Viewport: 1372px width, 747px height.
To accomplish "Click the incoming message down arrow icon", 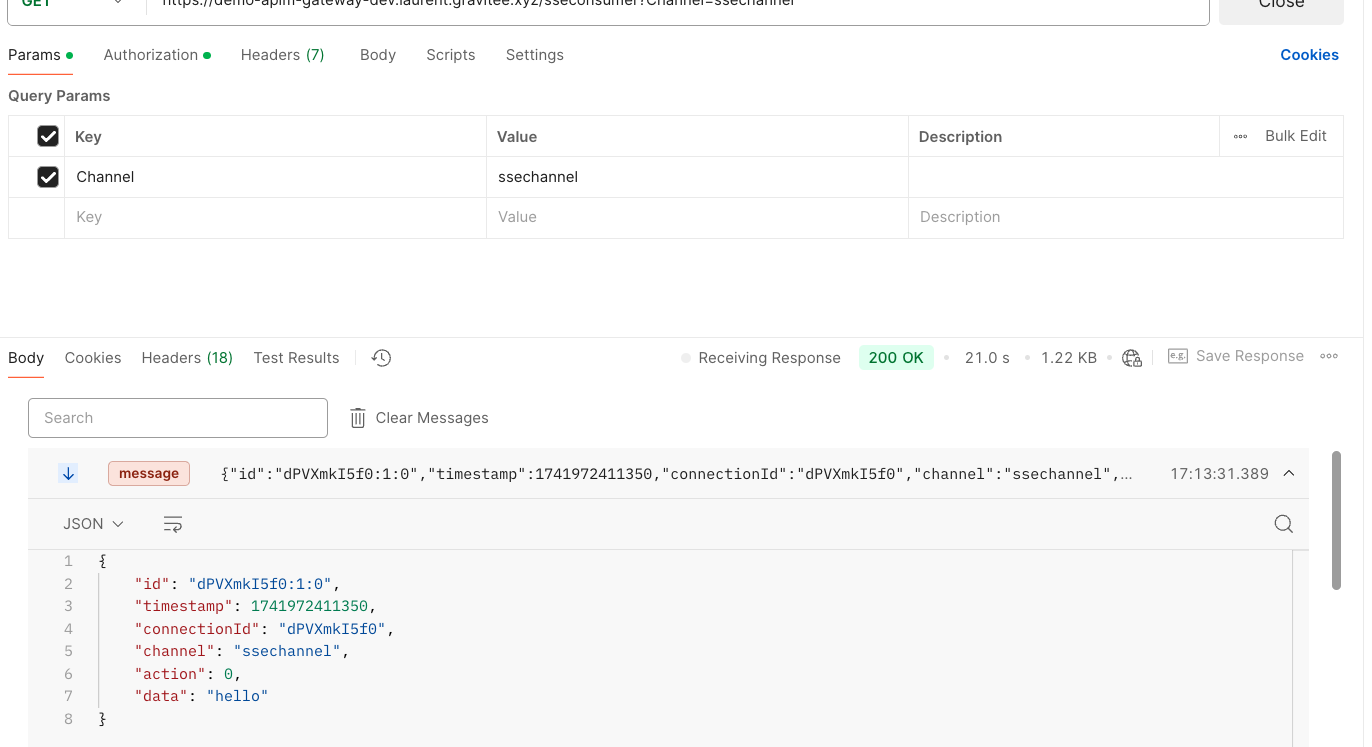I will (68, 474).
